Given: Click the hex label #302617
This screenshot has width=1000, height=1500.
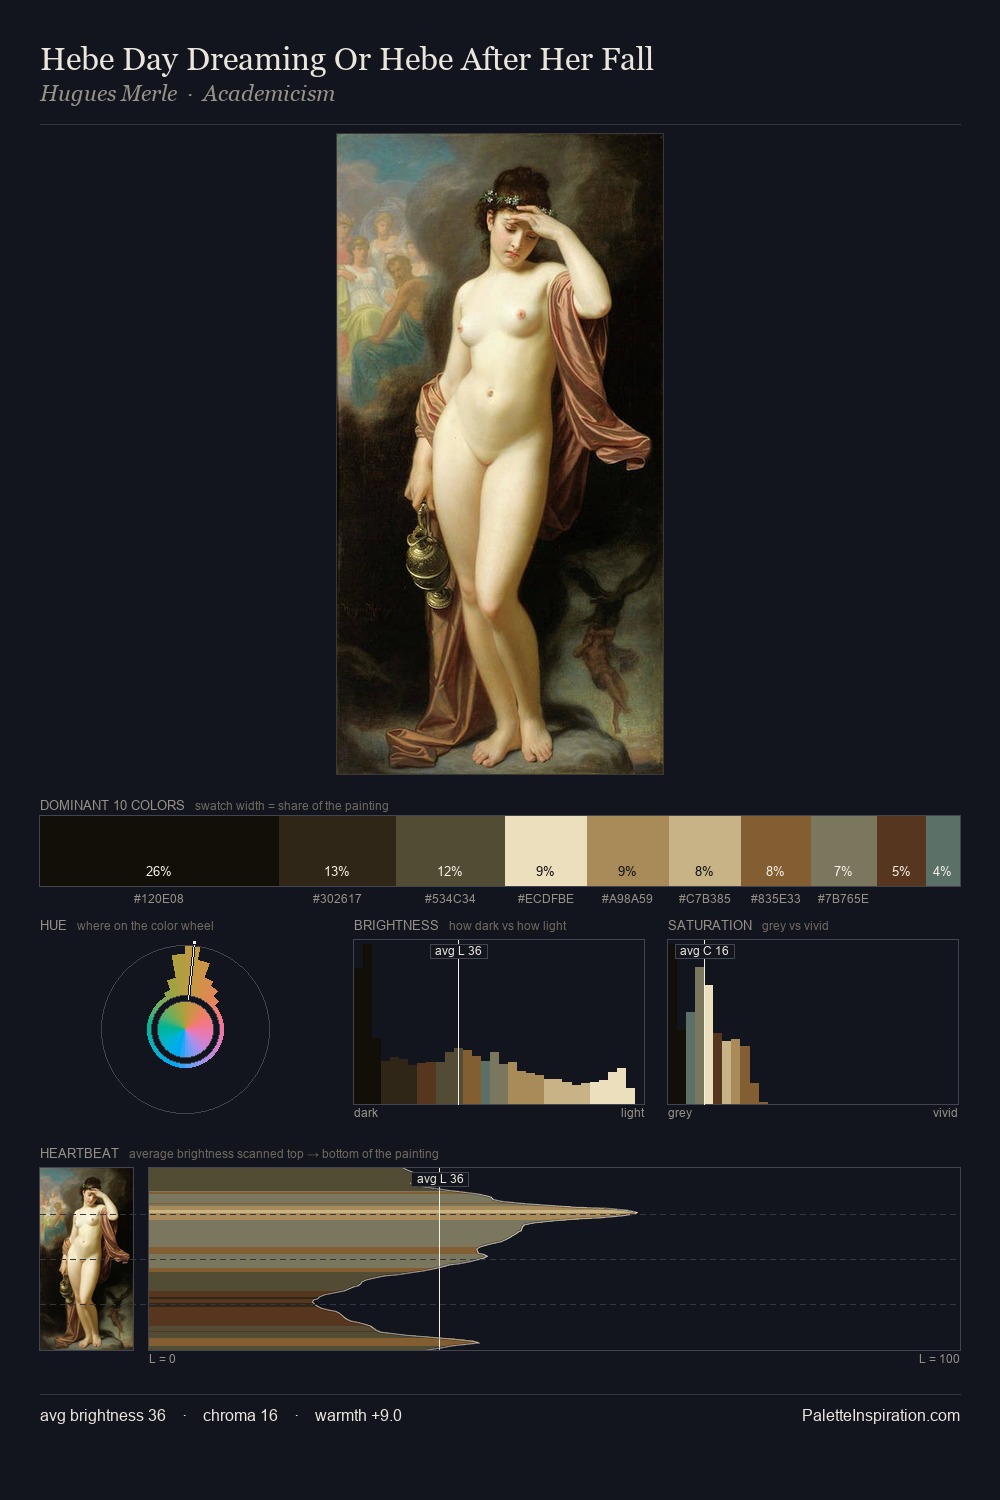Looking at the screenshot, I should [x=337, y=899].
